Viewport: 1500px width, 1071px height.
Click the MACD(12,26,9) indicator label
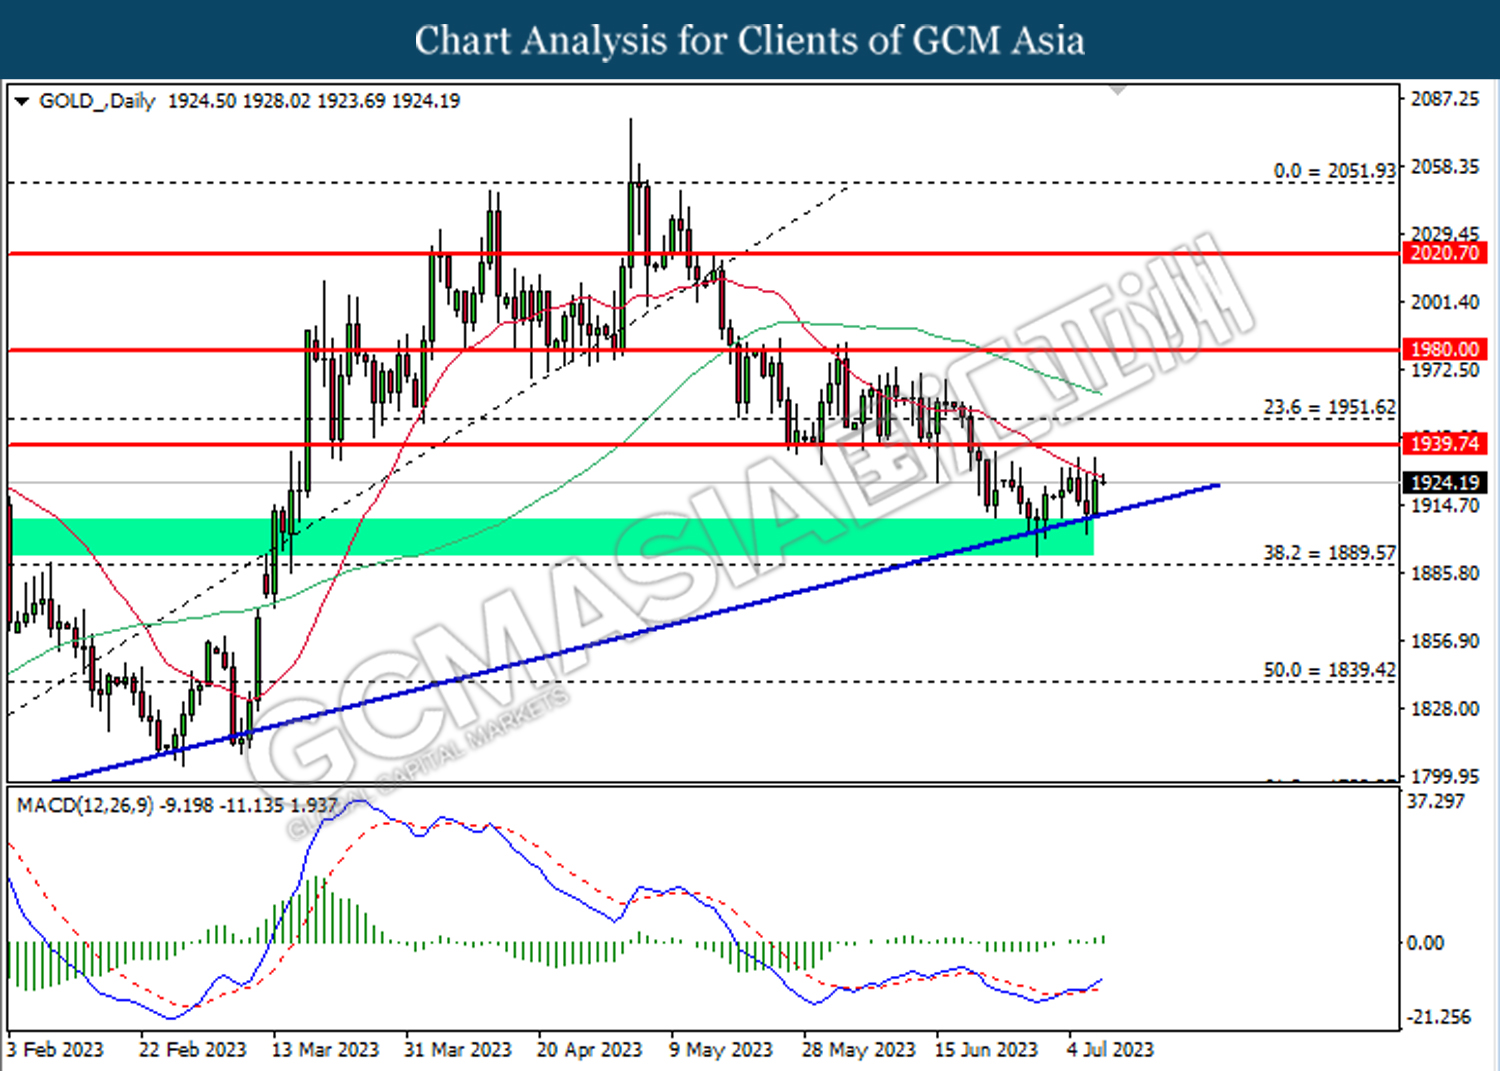85,805
